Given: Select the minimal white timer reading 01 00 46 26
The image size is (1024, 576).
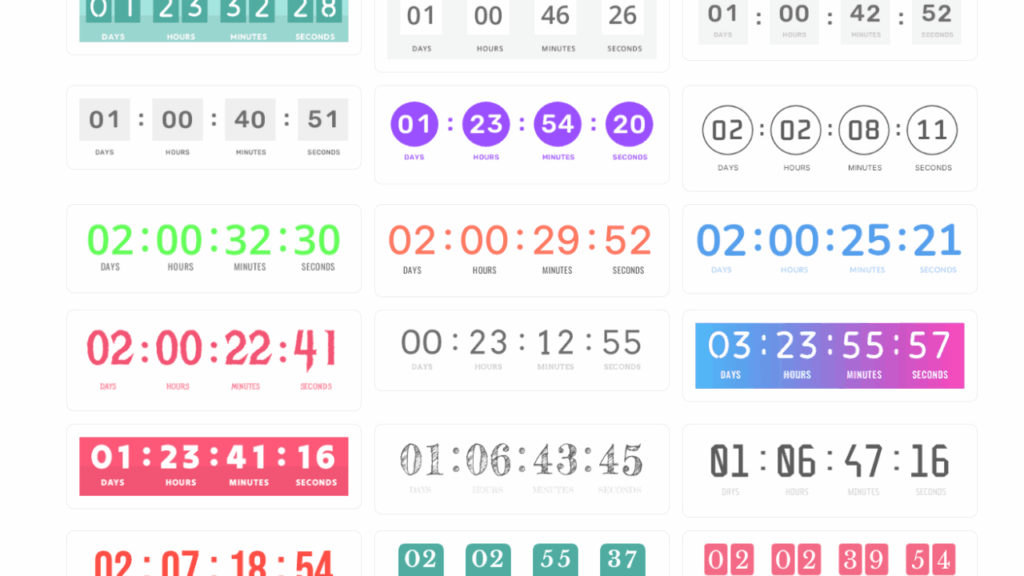Looking at the screenshot, I should 521,25.
